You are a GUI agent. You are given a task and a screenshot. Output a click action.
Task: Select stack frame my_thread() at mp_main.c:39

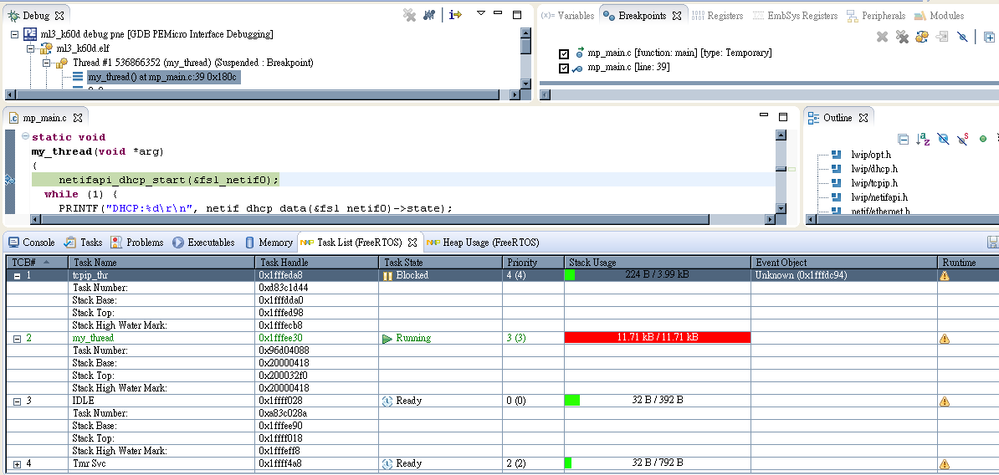(x=164, y=77)
